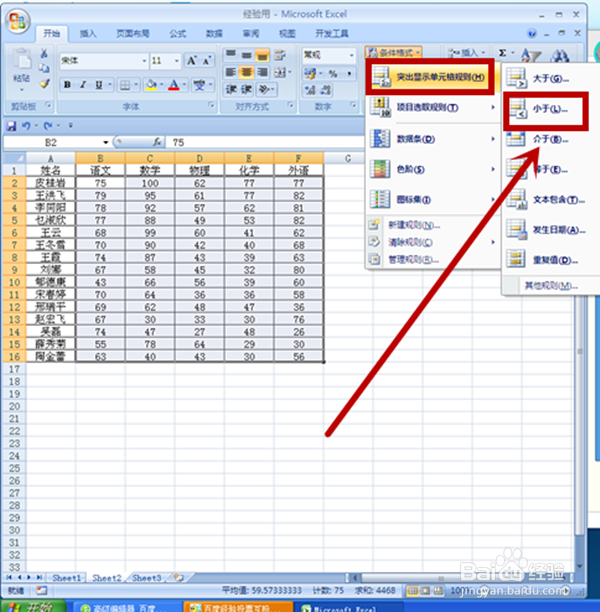The height and width of the screenshot is (612, 600).
Task: Expand the Name Box dropdown arrow
Action: click(105, 142)
